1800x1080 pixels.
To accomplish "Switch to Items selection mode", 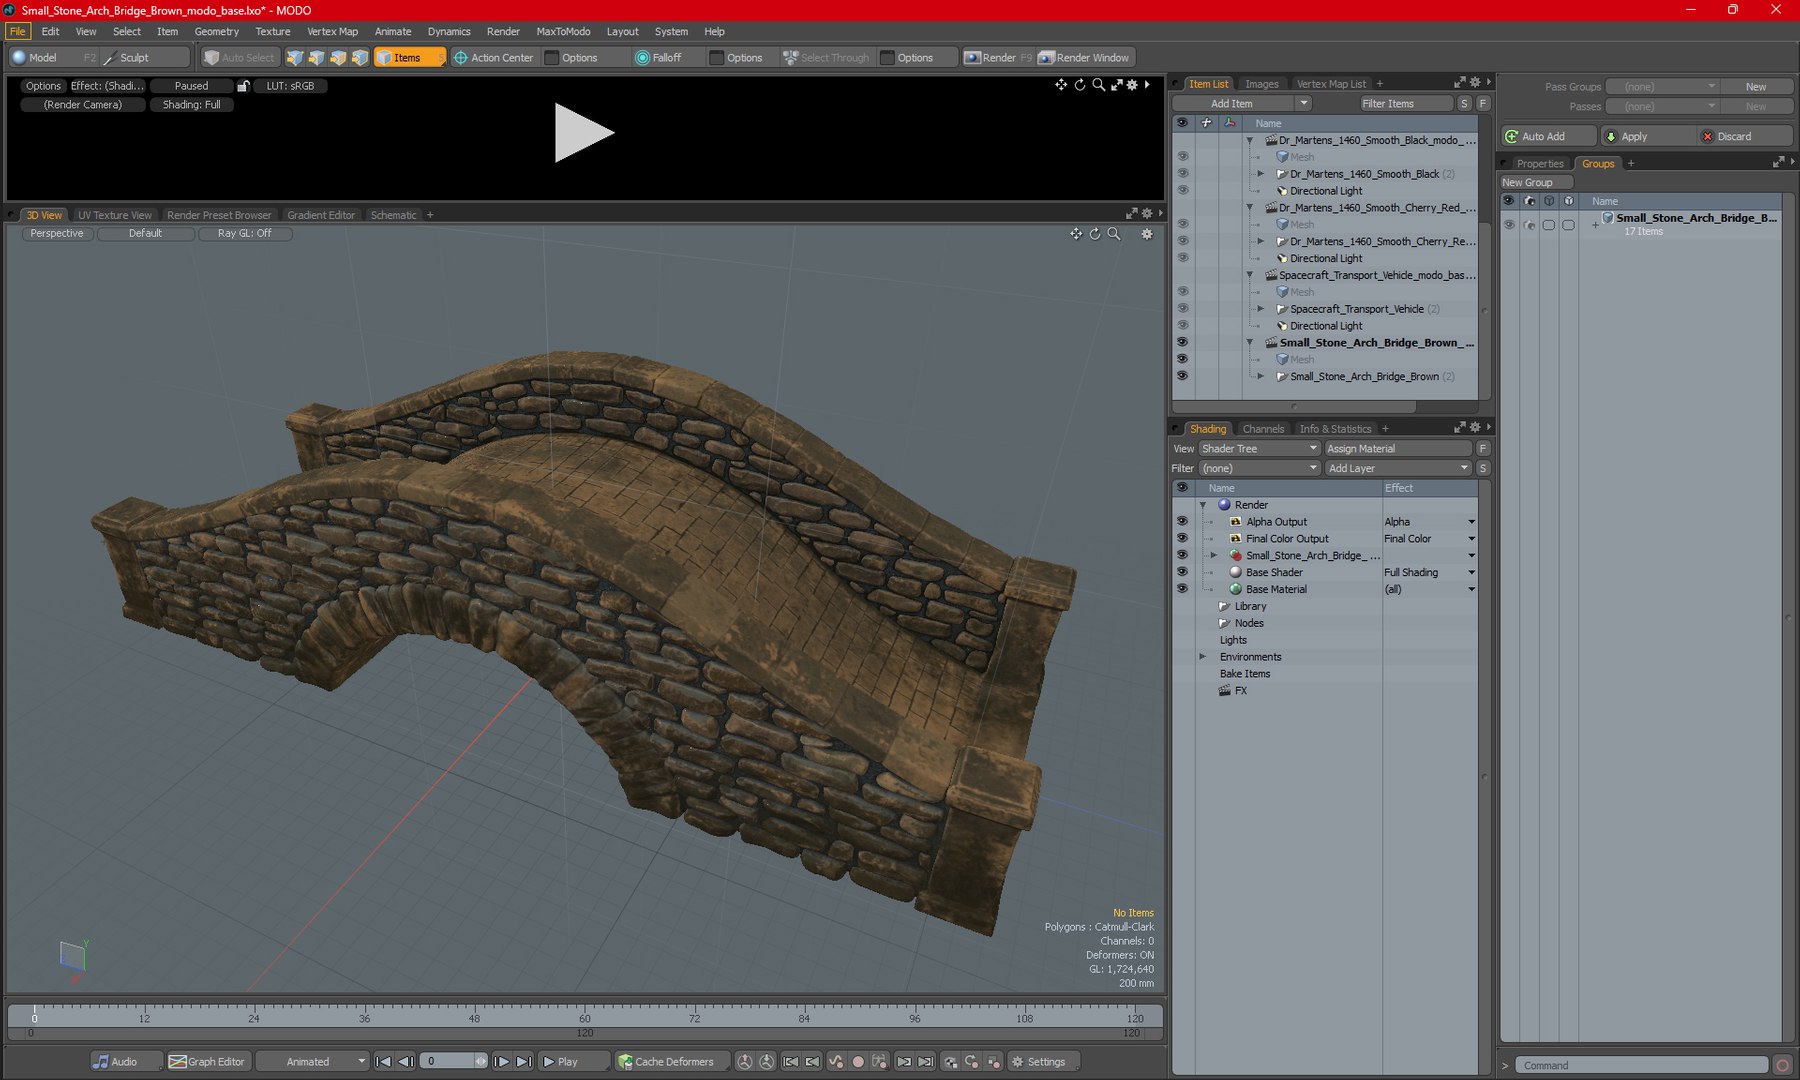I will [408, 58].
